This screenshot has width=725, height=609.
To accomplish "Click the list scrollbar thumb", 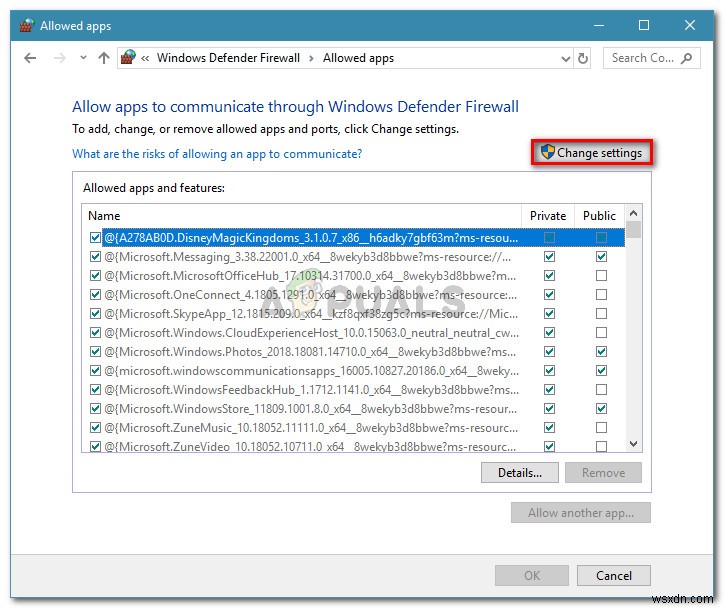I will tap(634, 229).
